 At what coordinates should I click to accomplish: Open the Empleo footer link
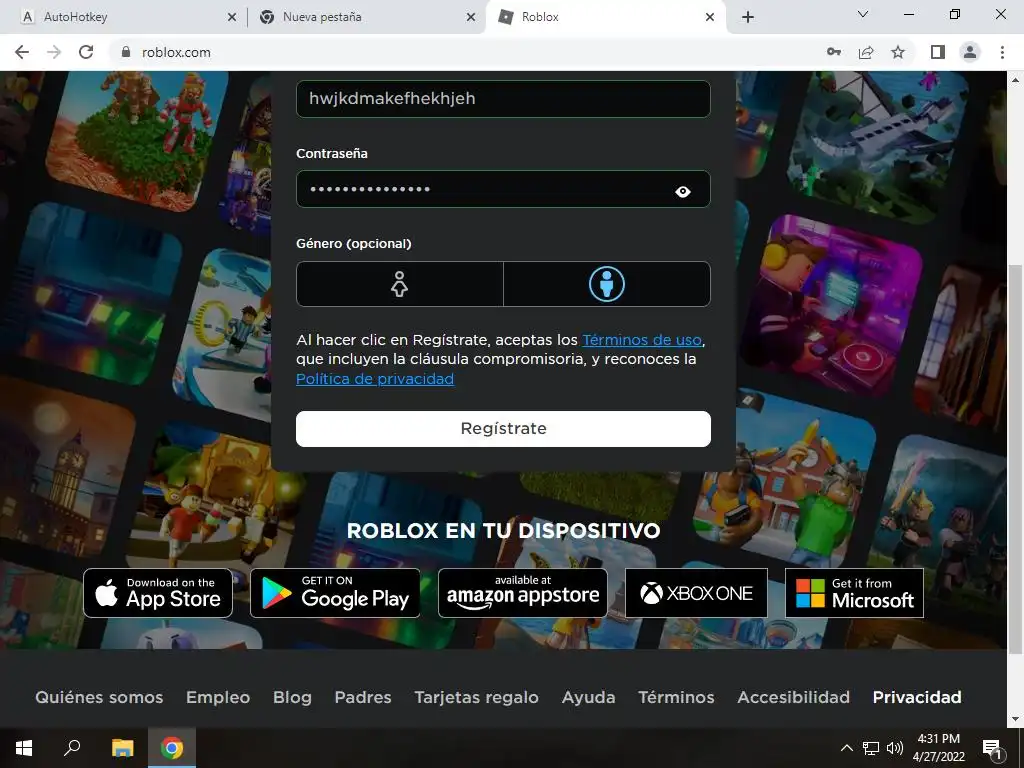(x=218, y=697)
